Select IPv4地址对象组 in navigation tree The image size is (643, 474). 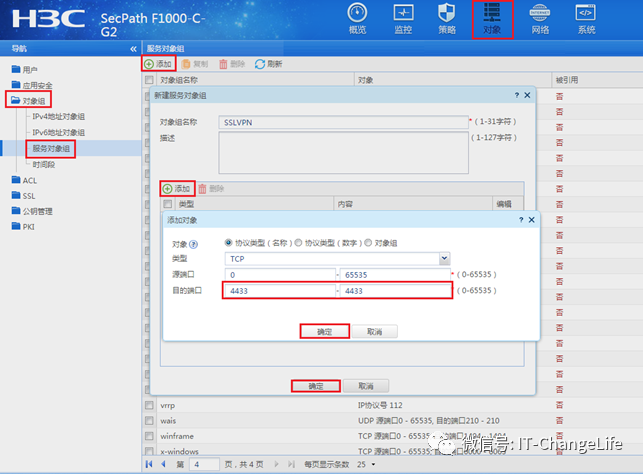59,116
